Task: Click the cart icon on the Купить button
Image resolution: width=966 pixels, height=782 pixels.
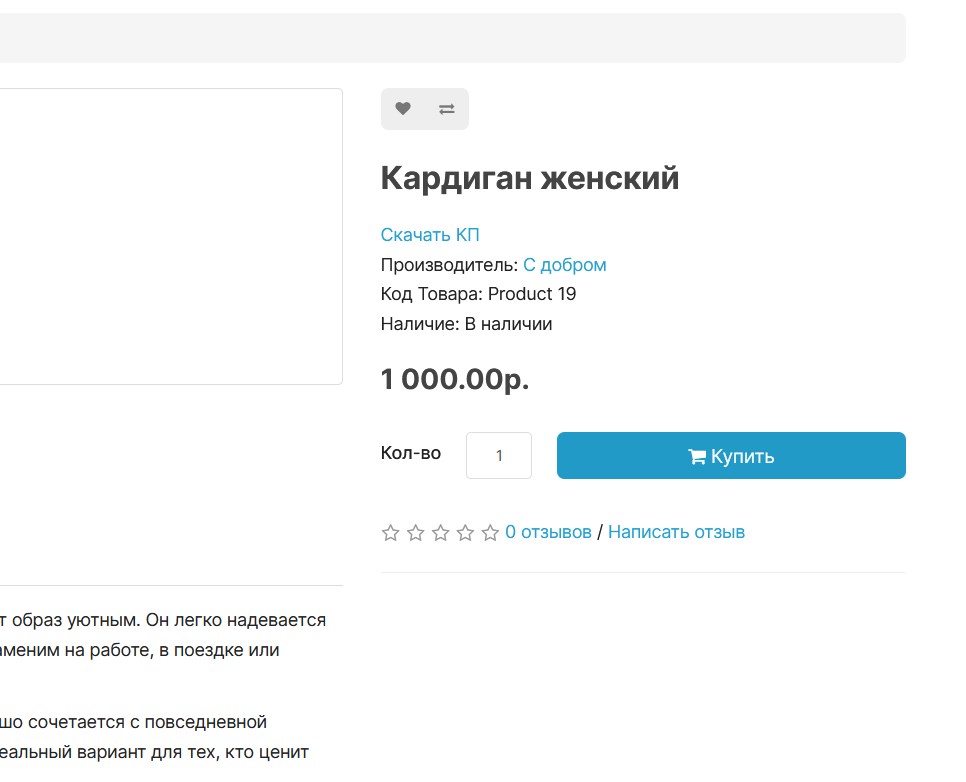Action: click(697, 457)
